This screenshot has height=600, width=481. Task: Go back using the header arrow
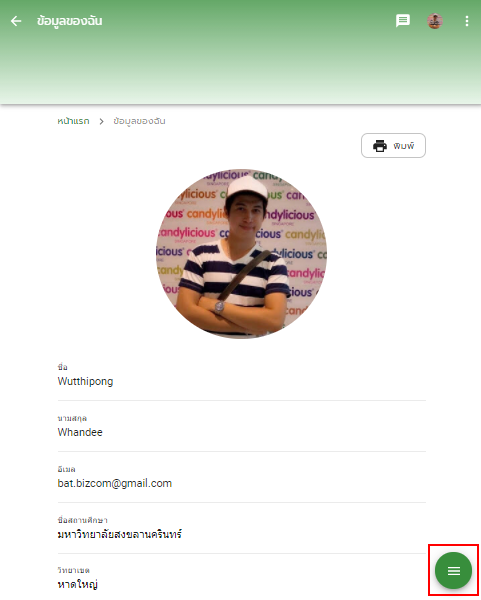point(16,21)
